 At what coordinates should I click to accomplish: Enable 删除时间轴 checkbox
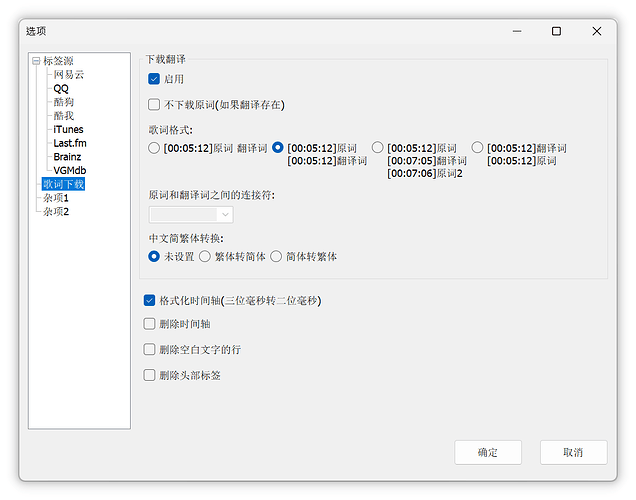click(149, 324)
